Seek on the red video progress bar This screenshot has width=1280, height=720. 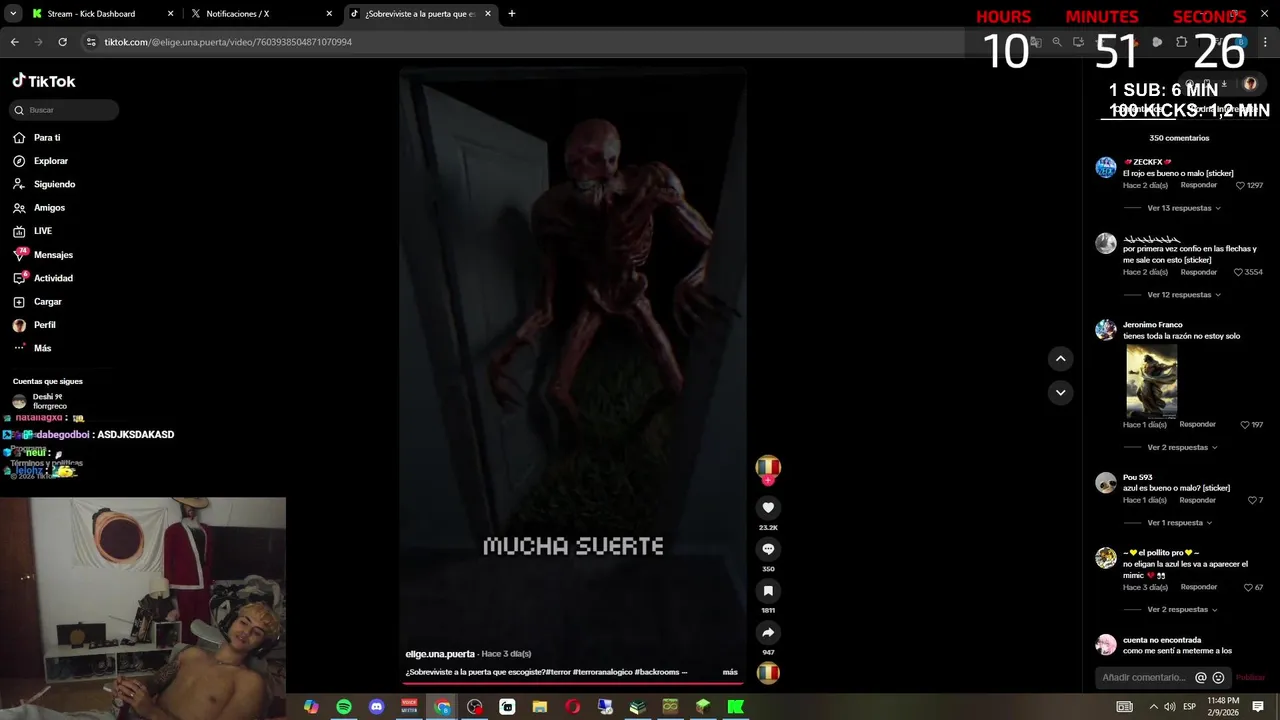(x=572, y=683)
